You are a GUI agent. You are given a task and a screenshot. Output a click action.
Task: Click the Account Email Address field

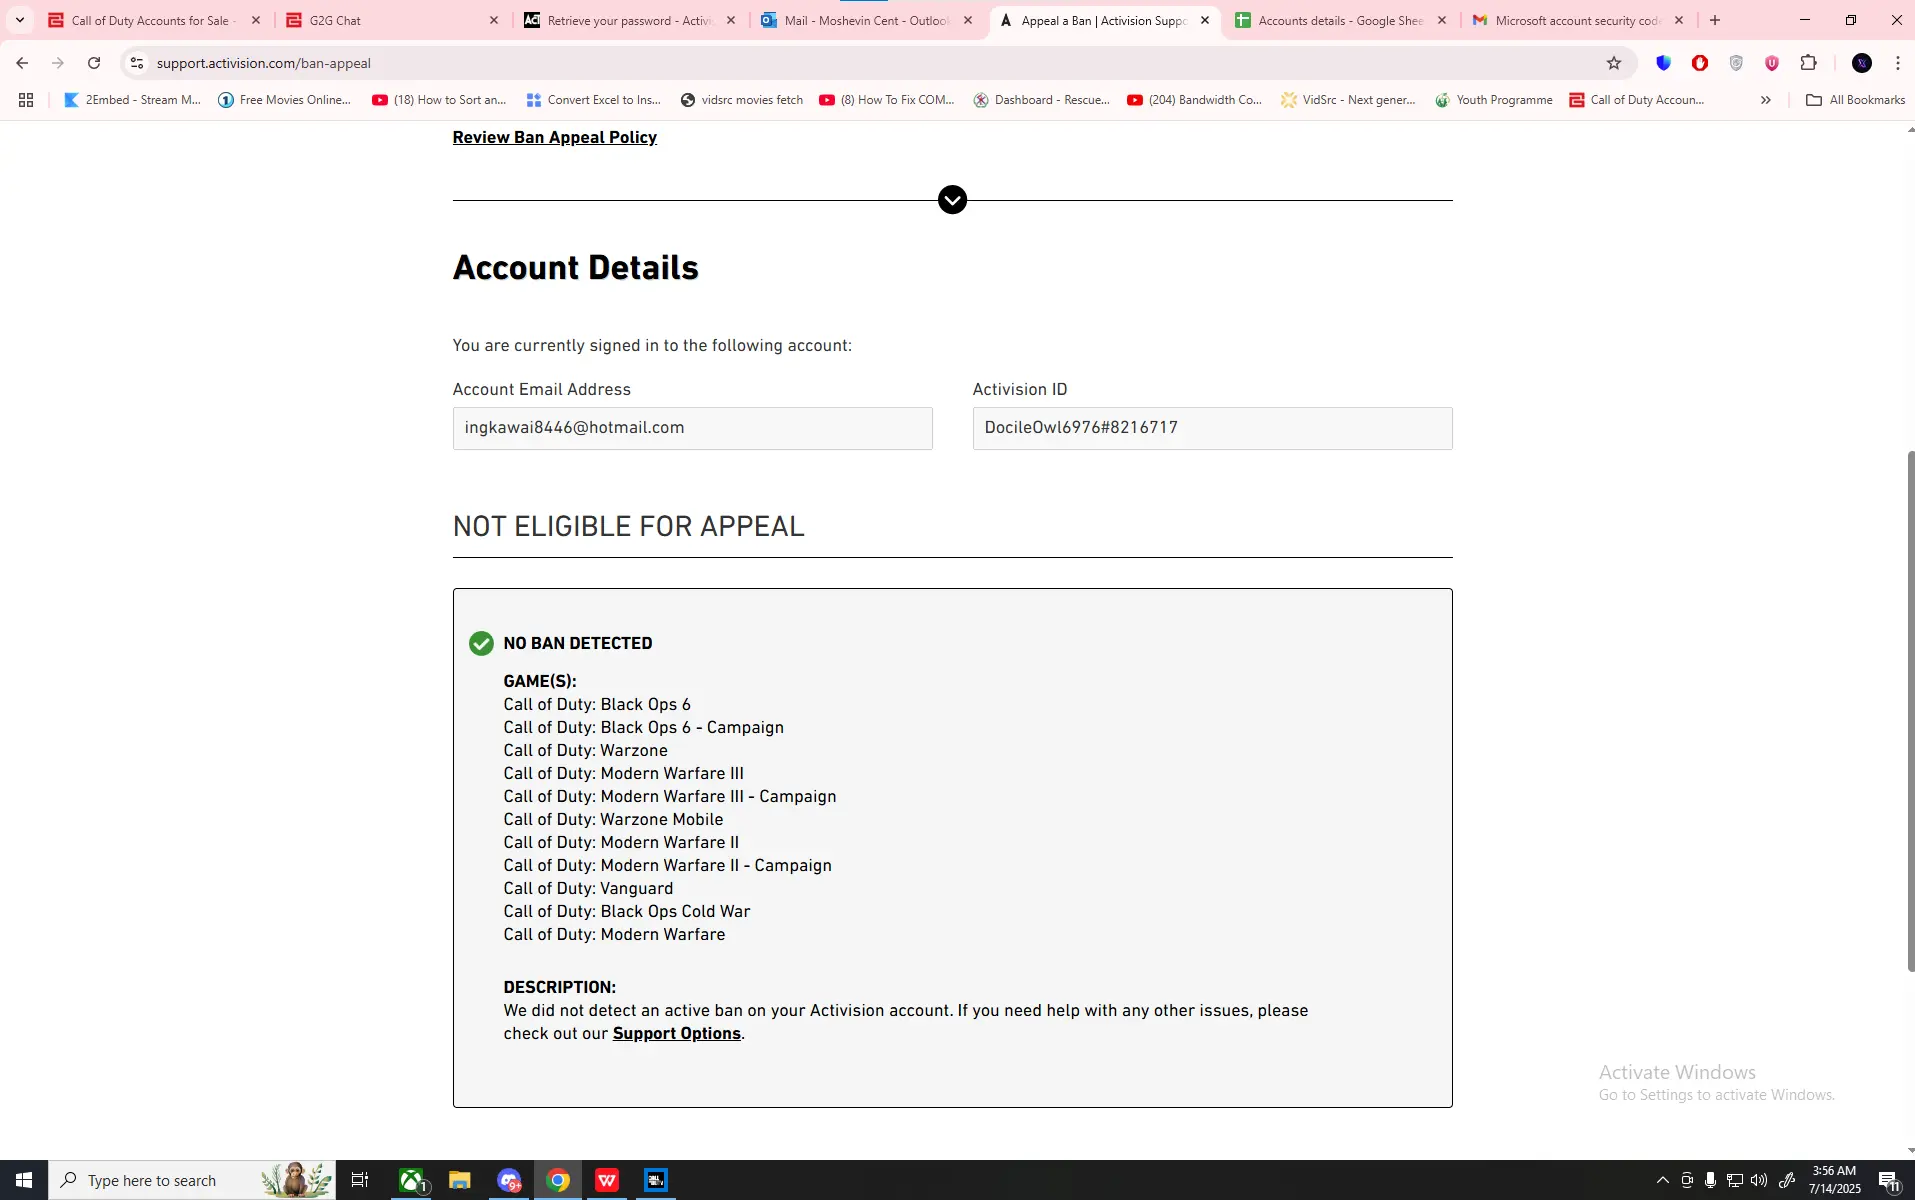point(693,428)
